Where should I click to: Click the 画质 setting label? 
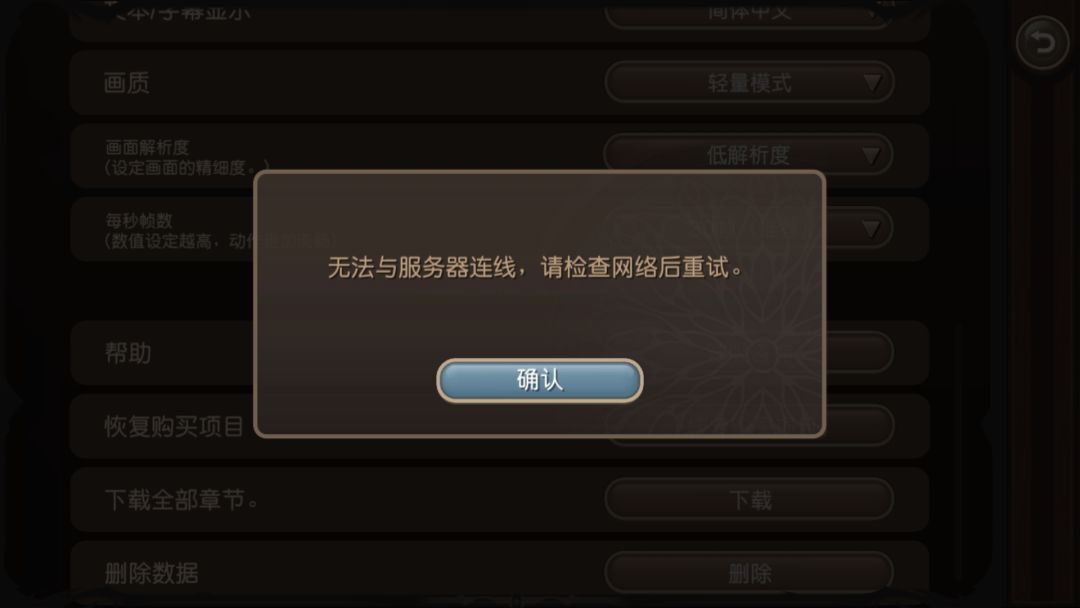(x=126, y=83)
